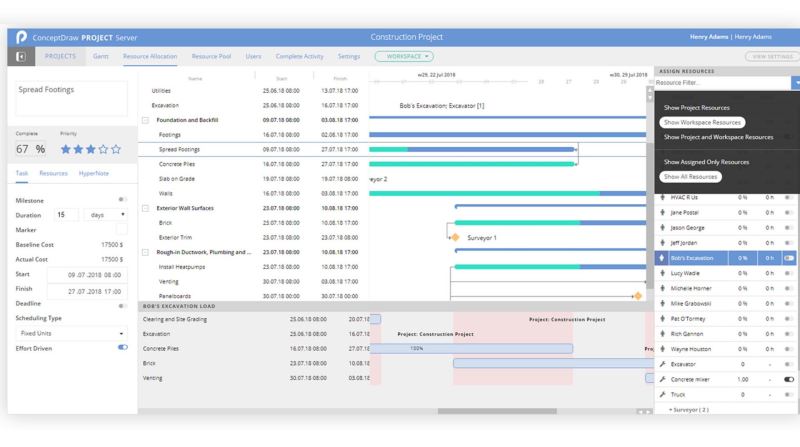Click the Resource Filter input field
Image resolution: width=800 pixels, height=447 pixels.
pyautogui.click(x=722, y=83)
